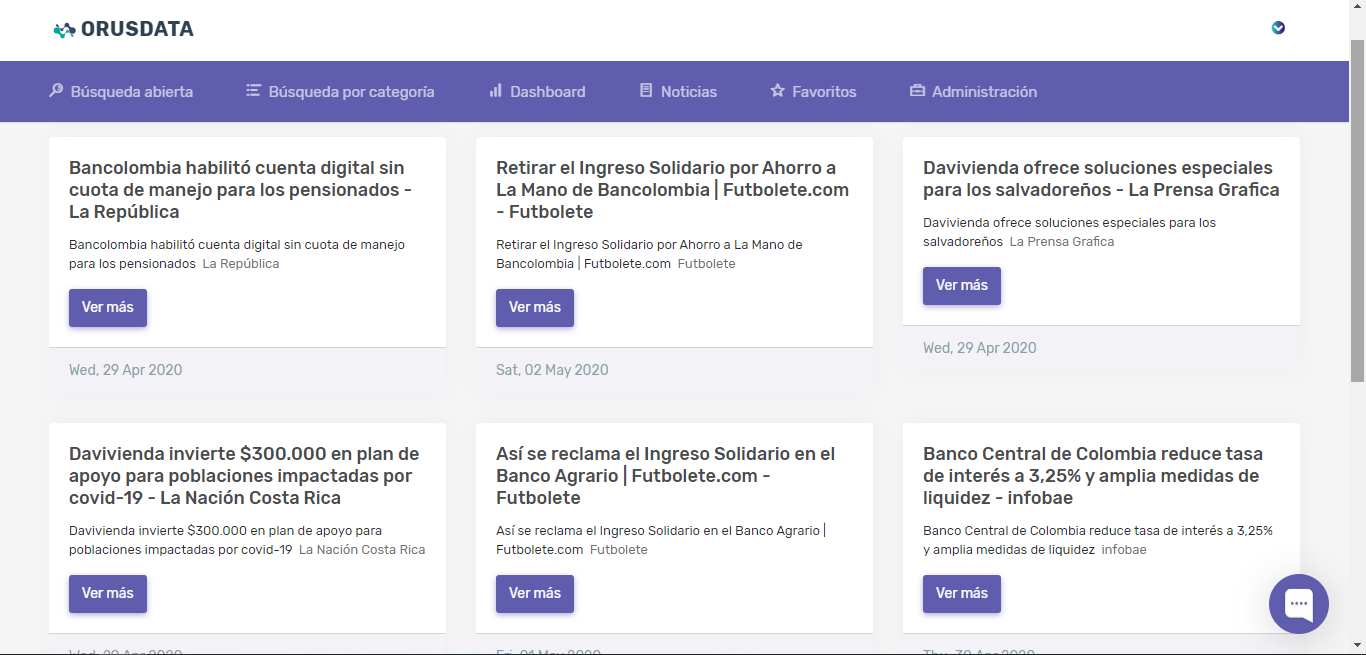This screenshot has height=655, width=1366.
Task: Select the Noticias menu item
Action: (678, 91)
